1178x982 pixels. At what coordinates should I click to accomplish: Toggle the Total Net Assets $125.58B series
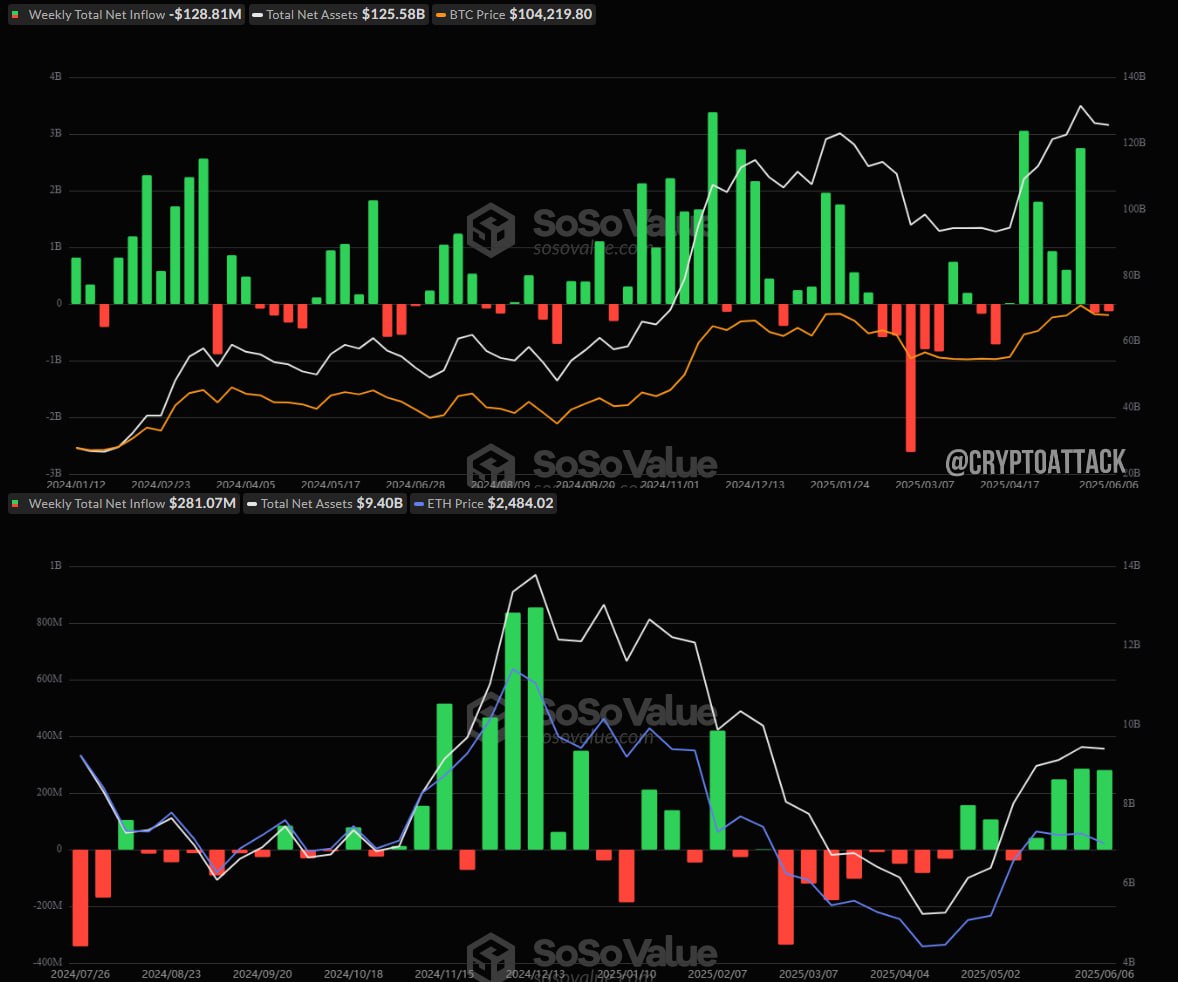point(339,14)
